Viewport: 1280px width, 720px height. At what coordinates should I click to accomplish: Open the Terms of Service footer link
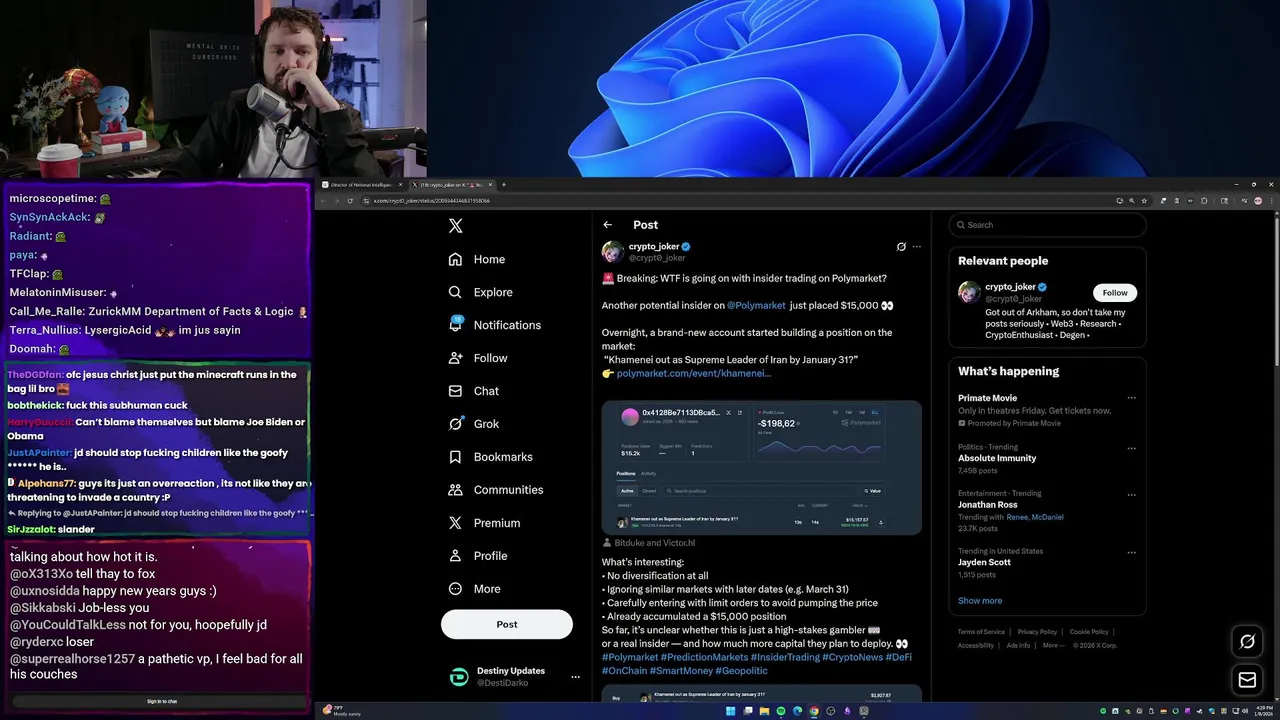tap(981, 632)
